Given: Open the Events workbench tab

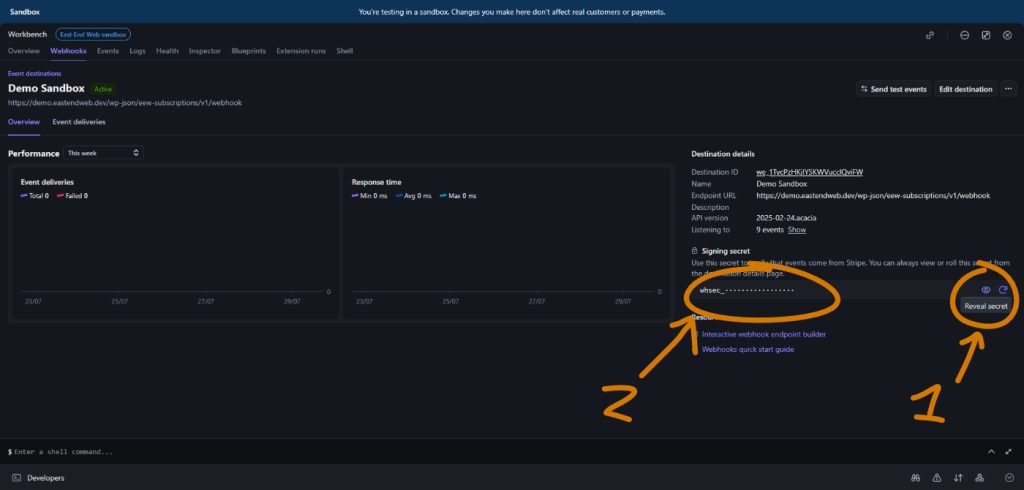Looking at the screenshot, I should 108,51.
